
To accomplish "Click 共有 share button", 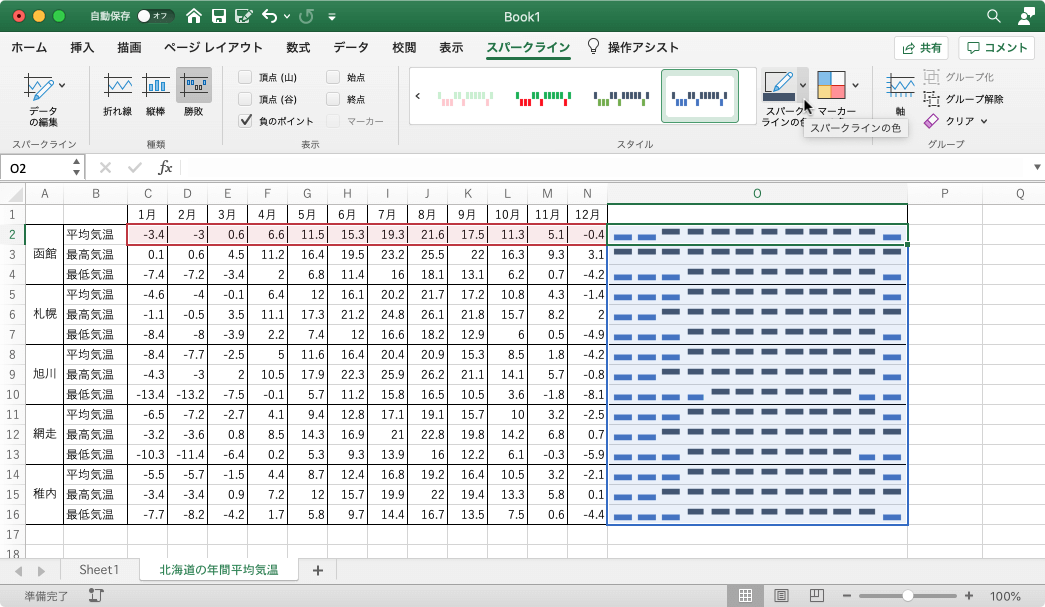I will (922, 48).
